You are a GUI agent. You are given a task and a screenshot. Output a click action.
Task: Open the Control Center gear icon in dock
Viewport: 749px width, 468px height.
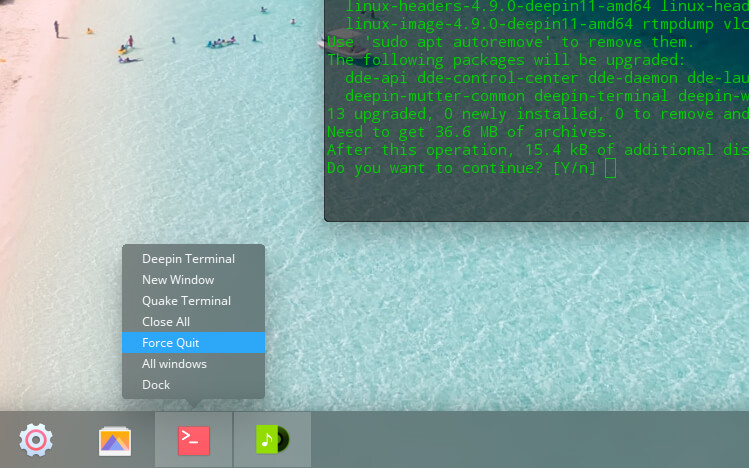click(x=36, y=440)
